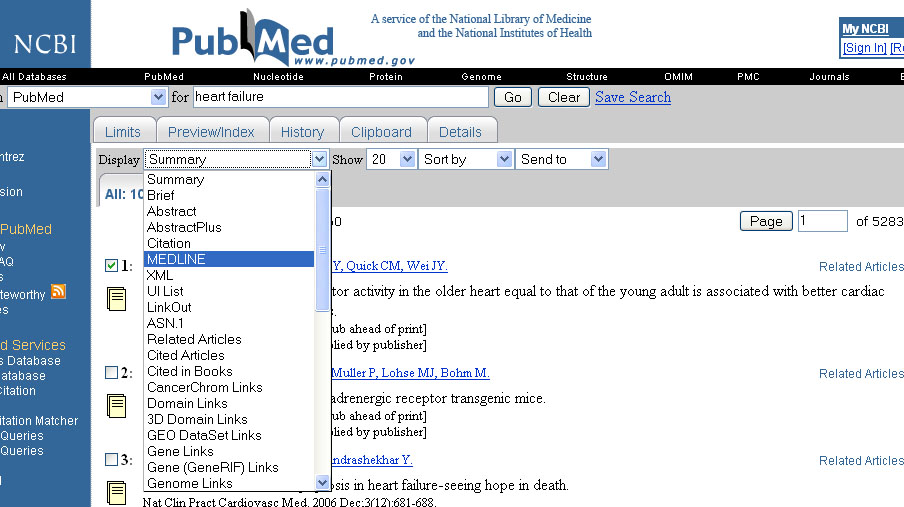This screenshot has width=904, height=507.
Task: Open the Save Search link
Action: (632, 97)
